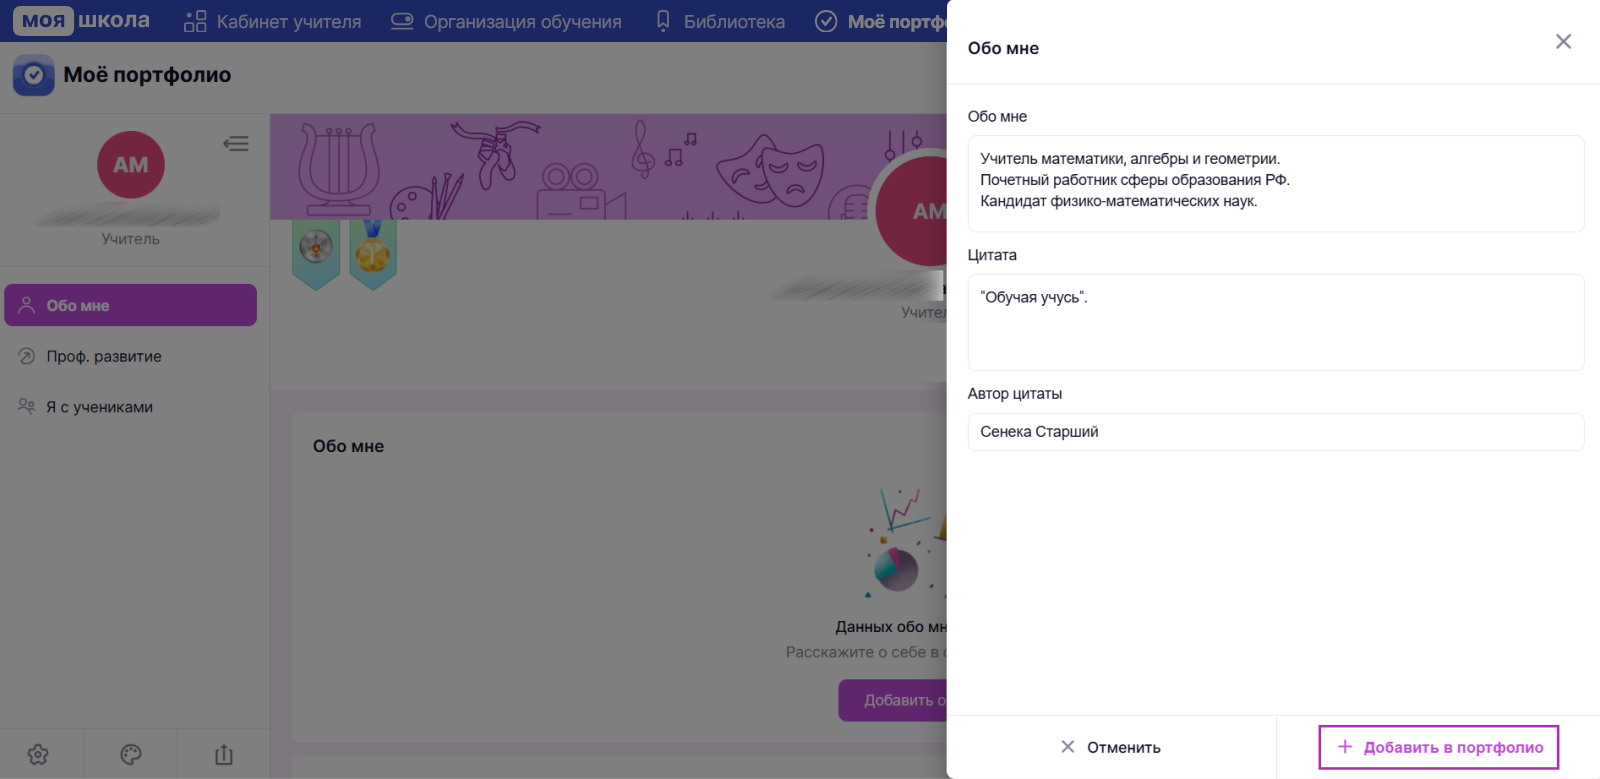Open settings via the gear icon
1600x779 pixels.
pos(38,755)
